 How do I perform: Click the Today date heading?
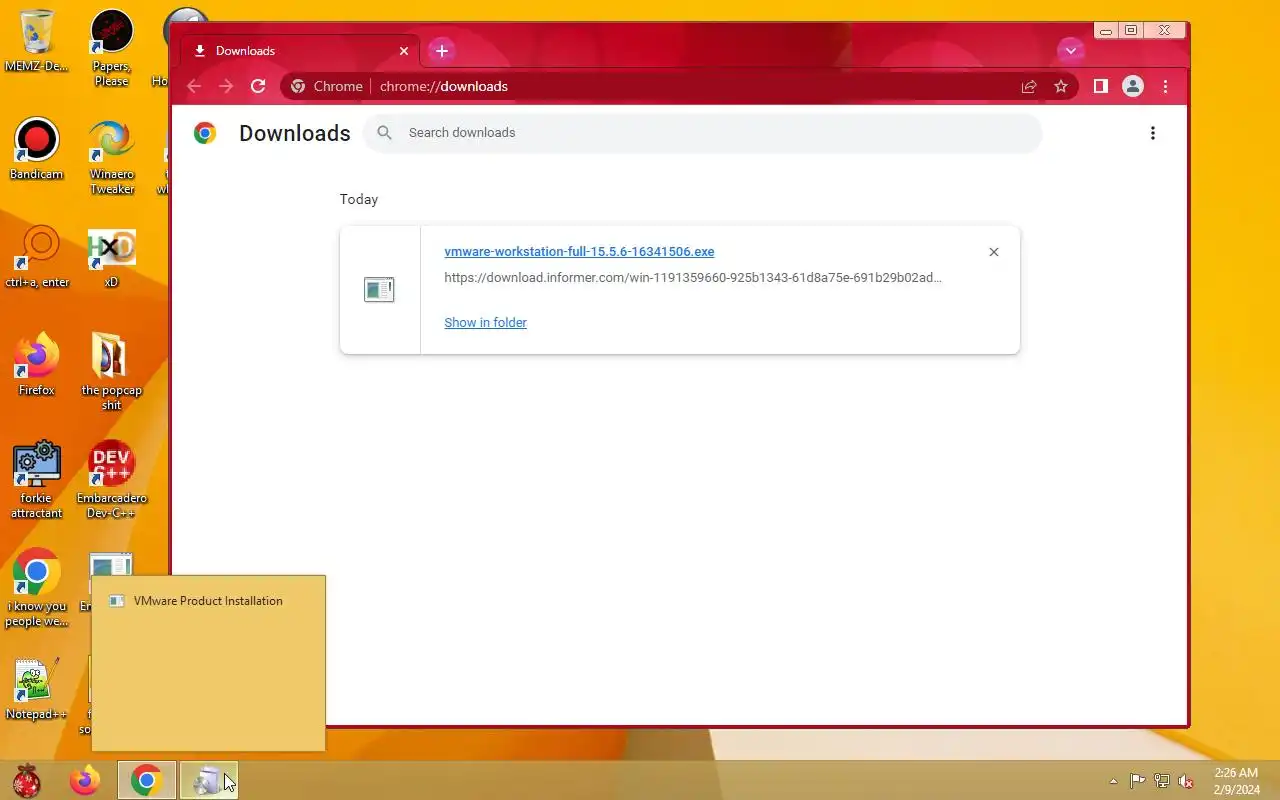tap(359, 199)
